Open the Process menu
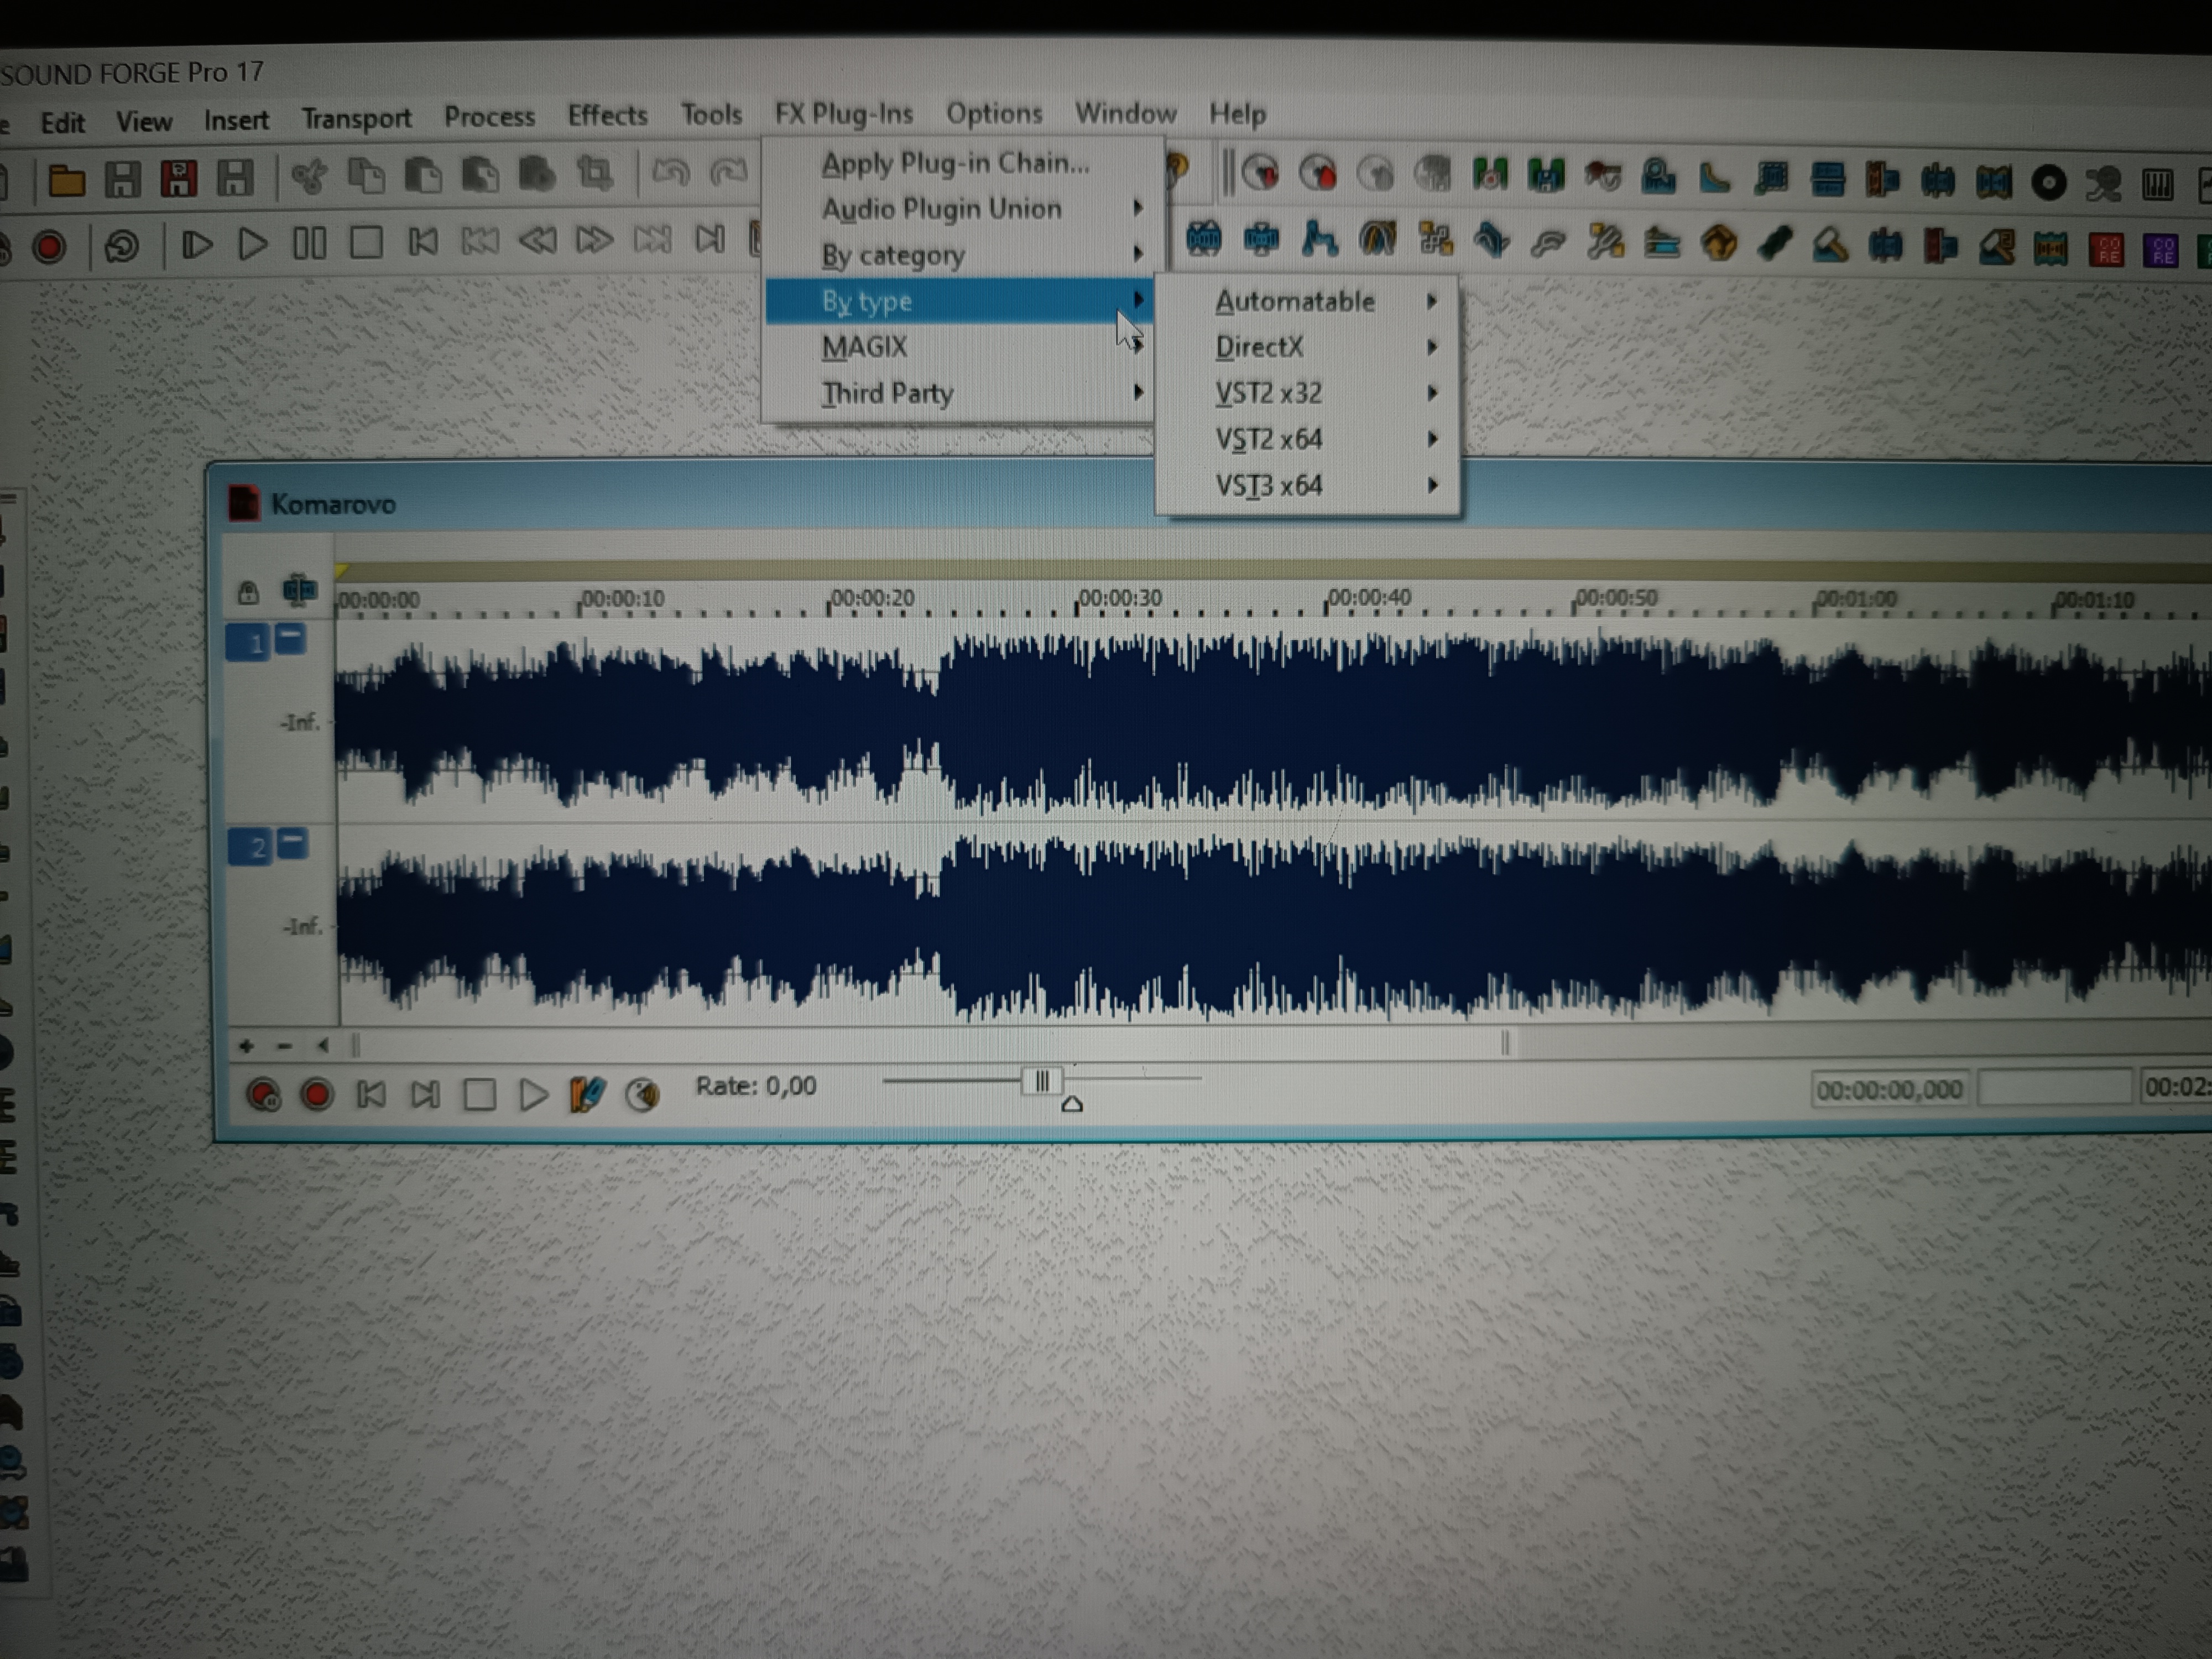This screenshot has height=1659, width=2212. [489, 117]
